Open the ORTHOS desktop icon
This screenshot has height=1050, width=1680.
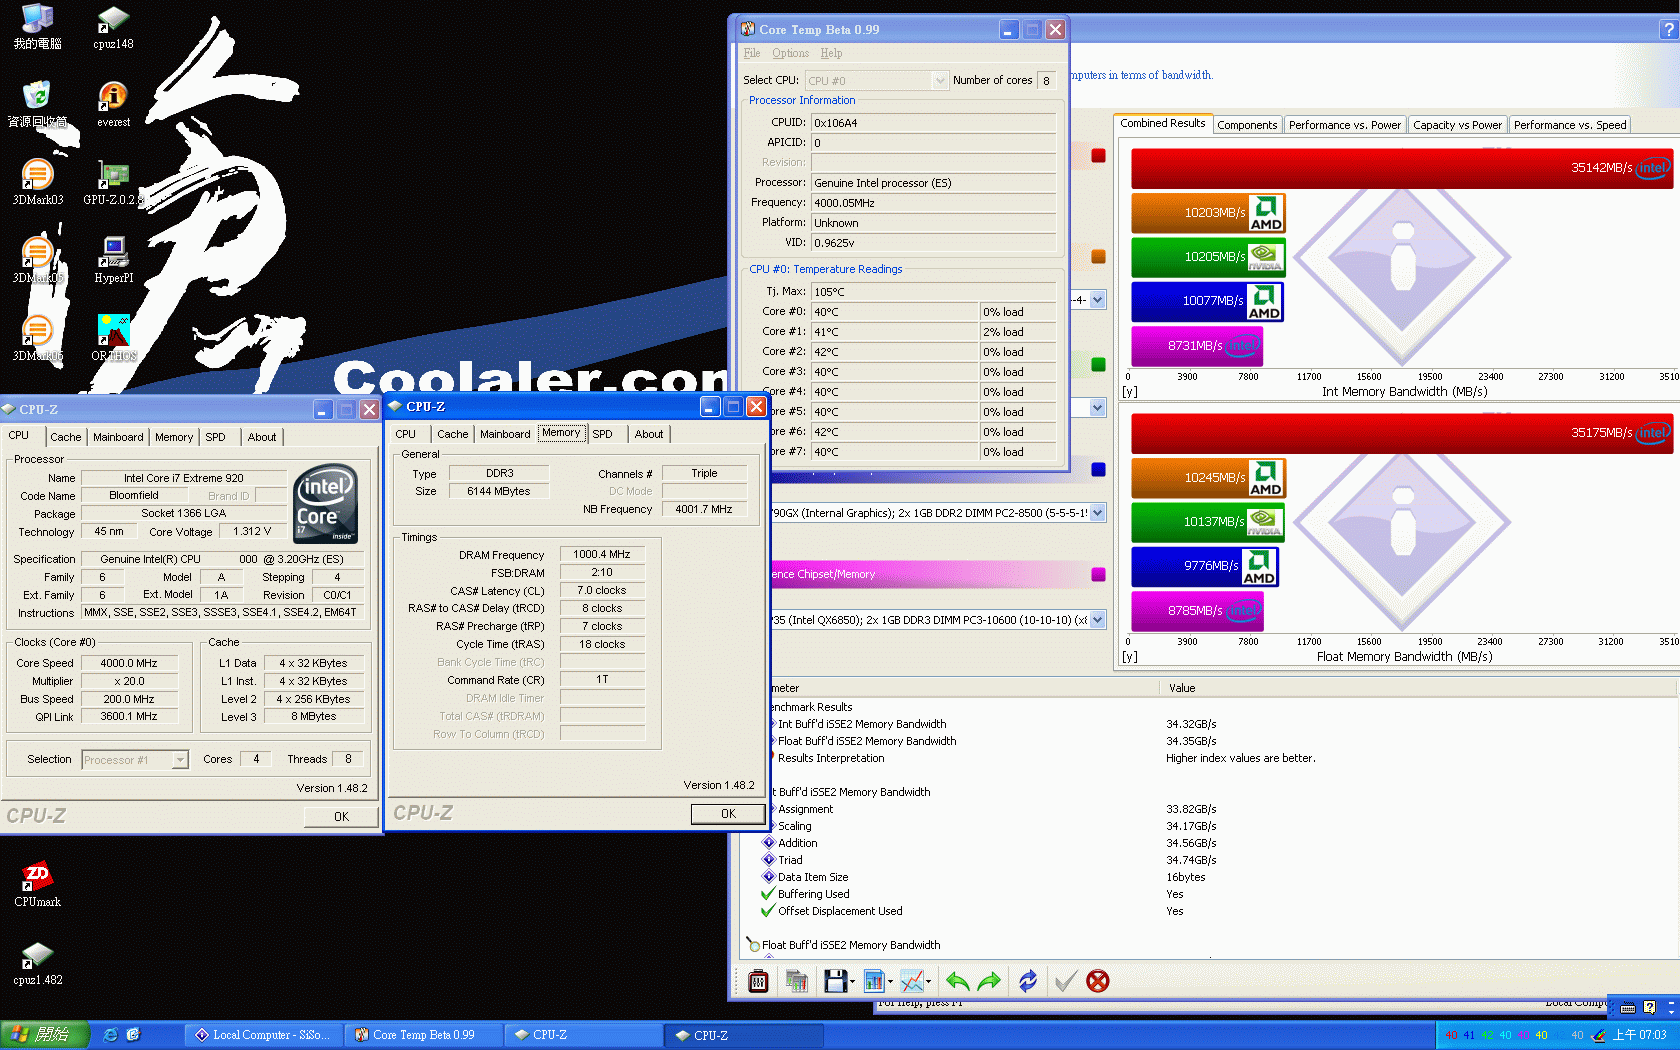click(x=113, y=338)
